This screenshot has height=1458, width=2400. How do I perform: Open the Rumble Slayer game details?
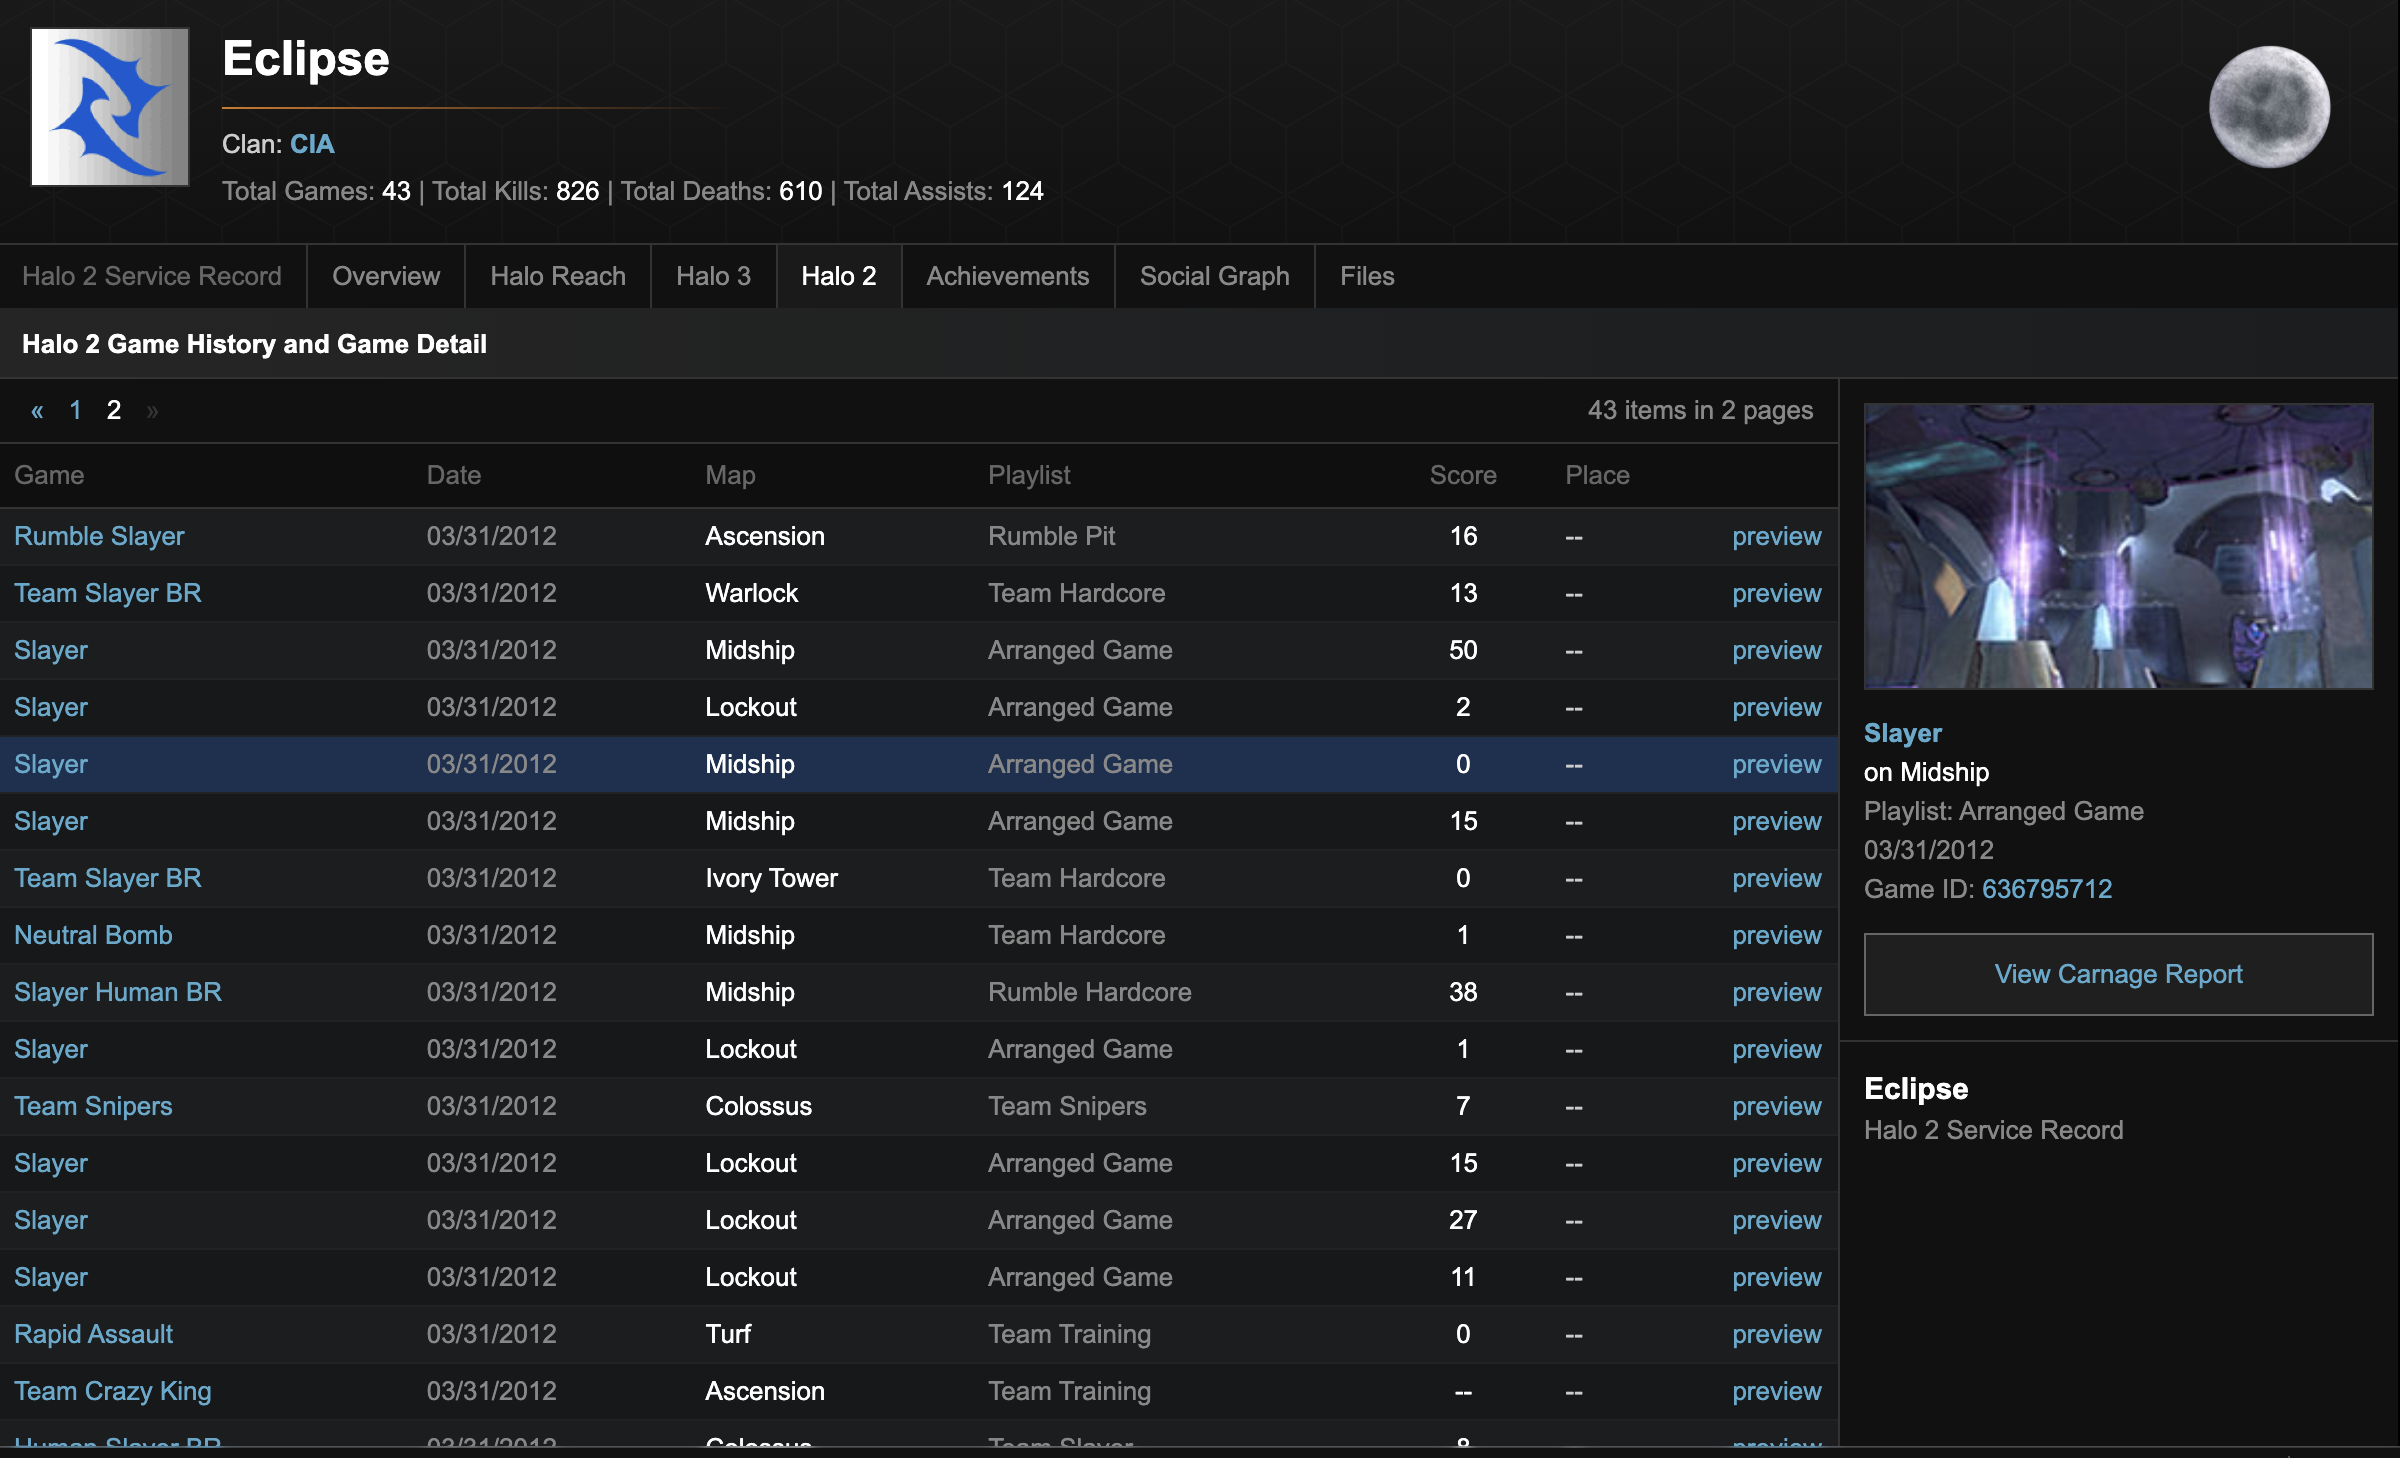98,536
